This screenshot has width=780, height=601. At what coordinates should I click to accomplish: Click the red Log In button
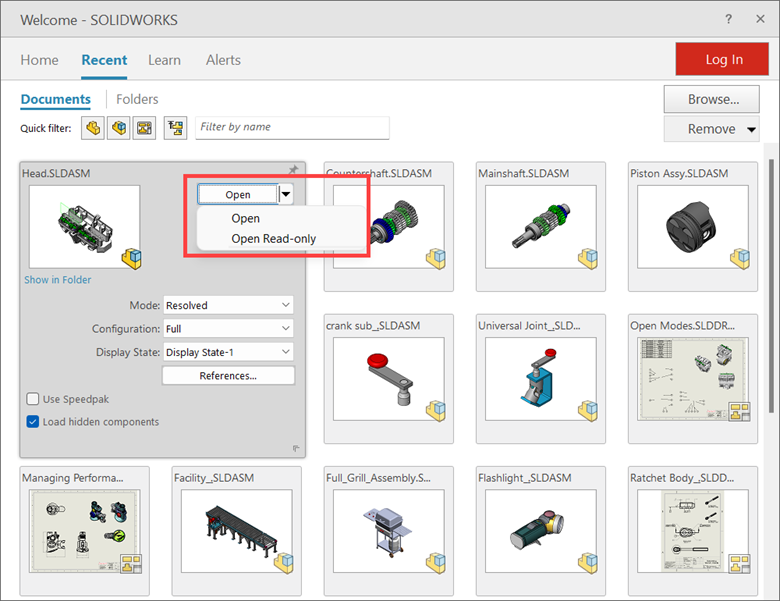pos(722,59)
